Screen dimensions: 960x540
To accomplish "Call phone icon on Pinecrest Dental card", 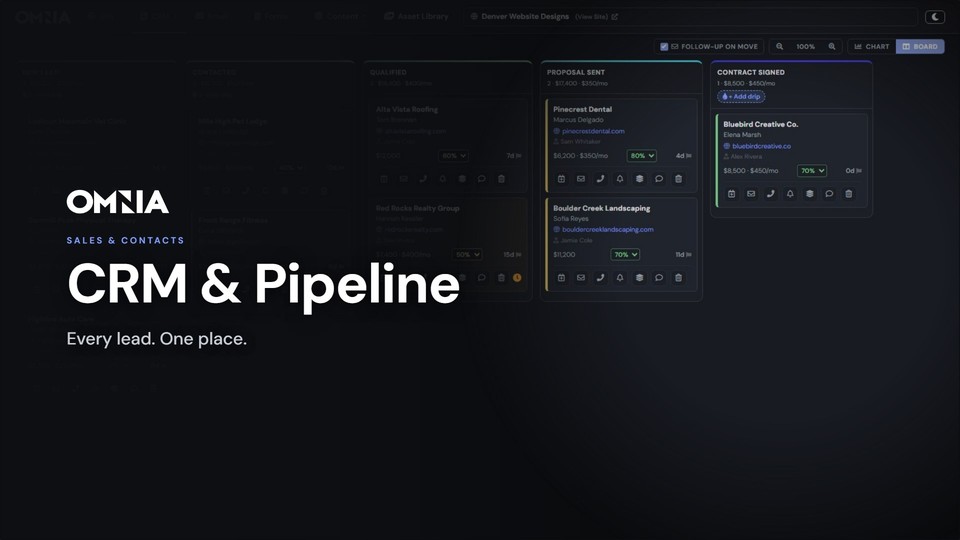I will (x=600, y=179).
